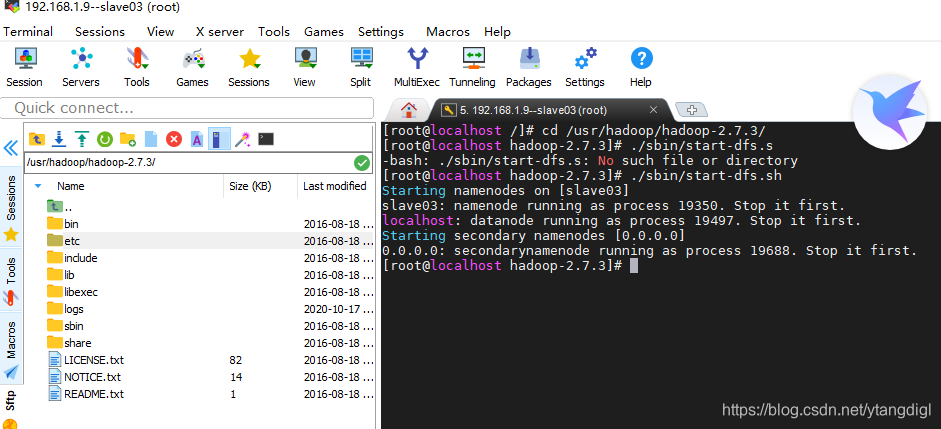
Task: Collapse the sidebar with double chevron
Action: [x=11, y=148]
